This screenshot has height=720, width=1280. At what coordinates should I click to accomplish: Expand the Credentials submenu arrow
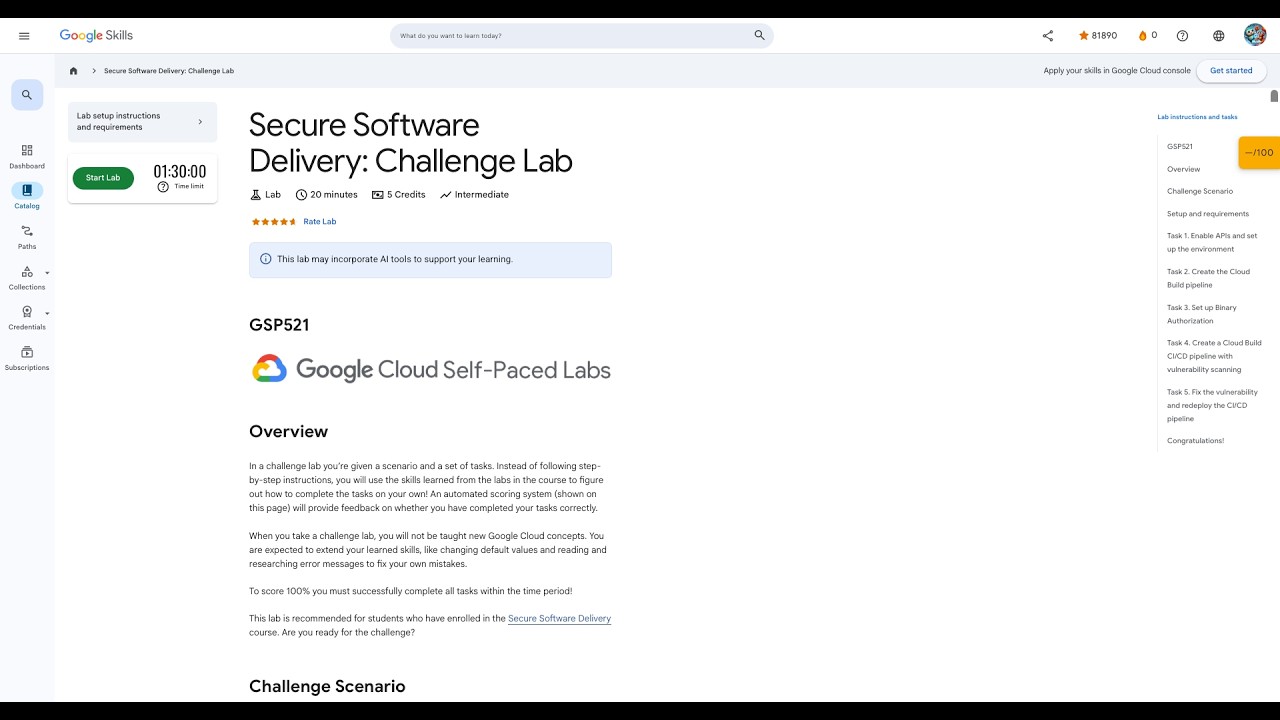coord(47,313)
